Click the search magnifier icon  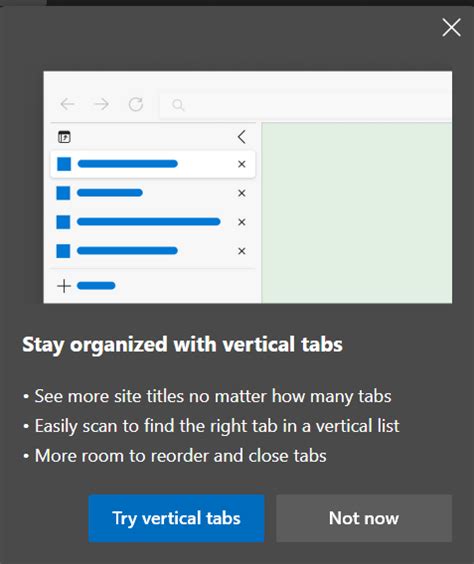click(x=178, y=105)
